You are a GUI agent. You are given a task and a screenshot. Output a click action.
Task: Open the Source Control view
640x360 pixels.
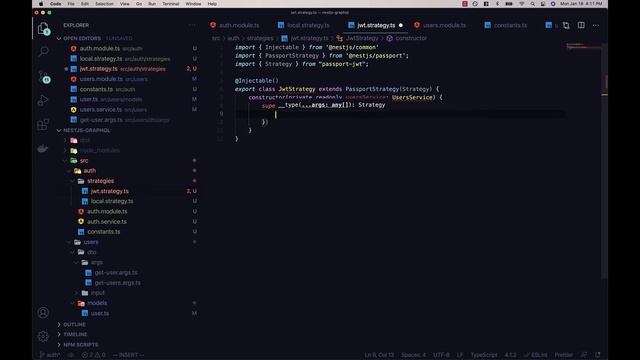pos(43,76)
